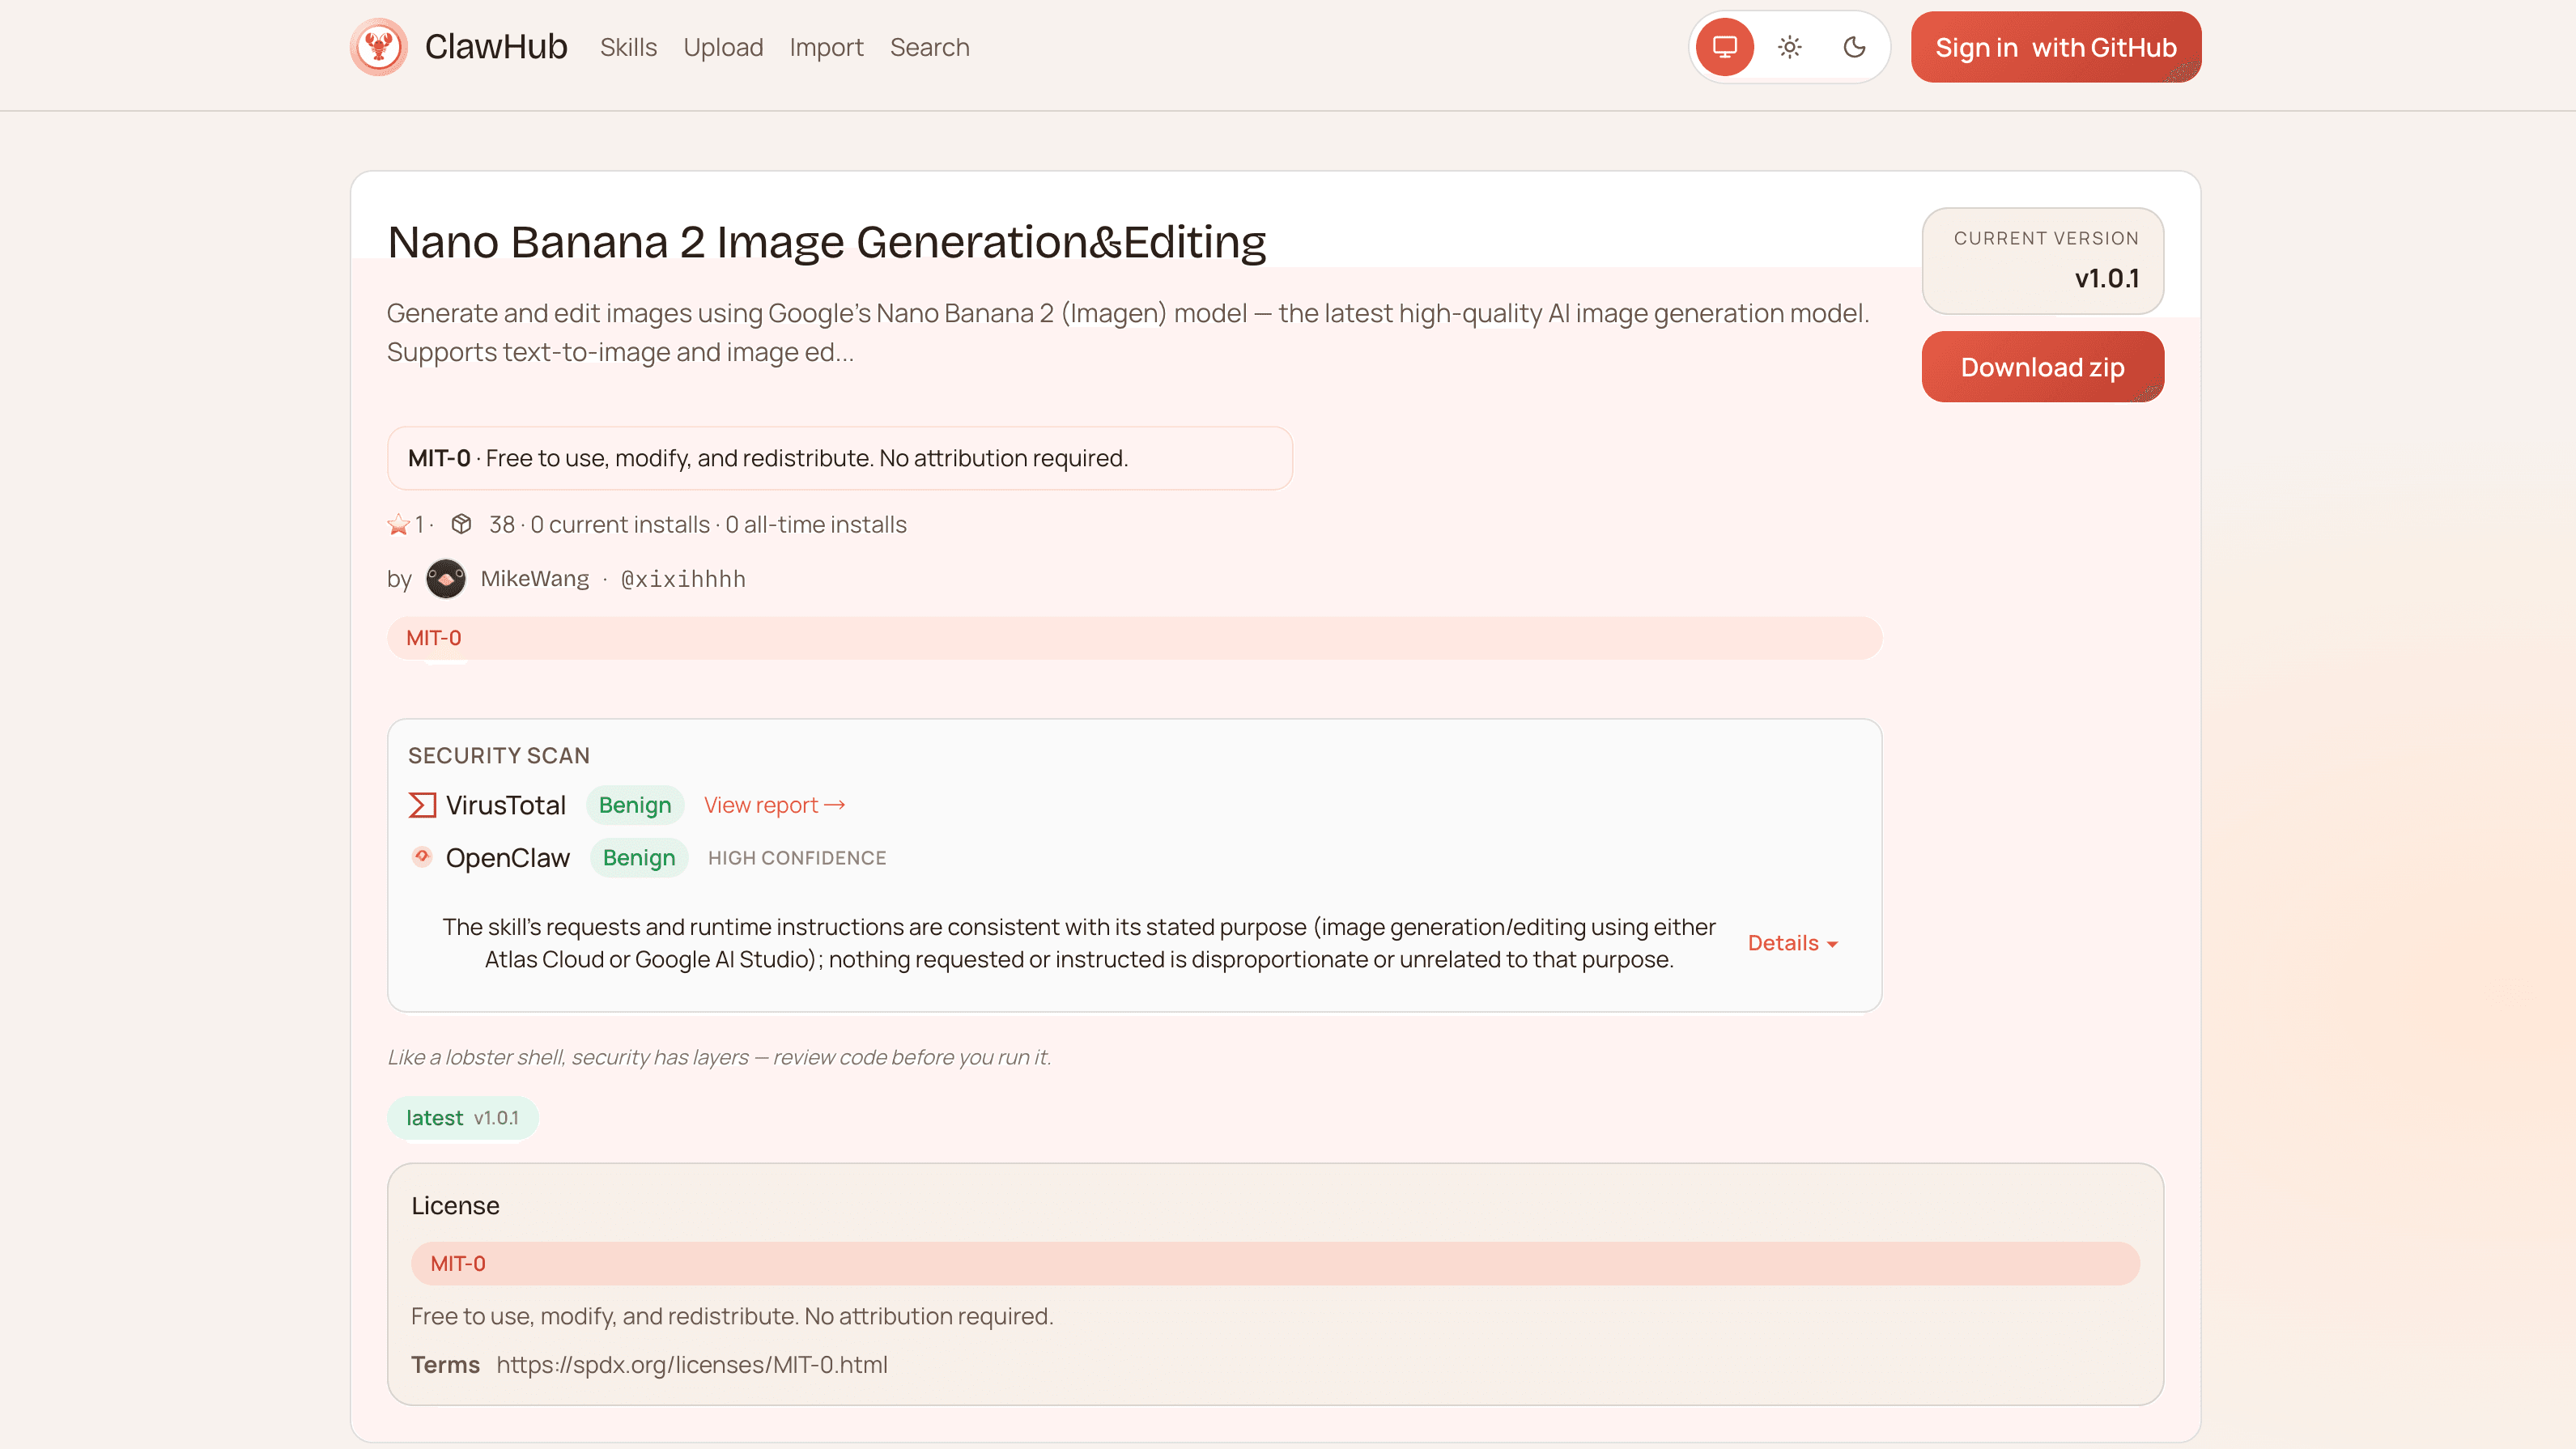Click the @xixihhhh author handle

click(683, 579)
